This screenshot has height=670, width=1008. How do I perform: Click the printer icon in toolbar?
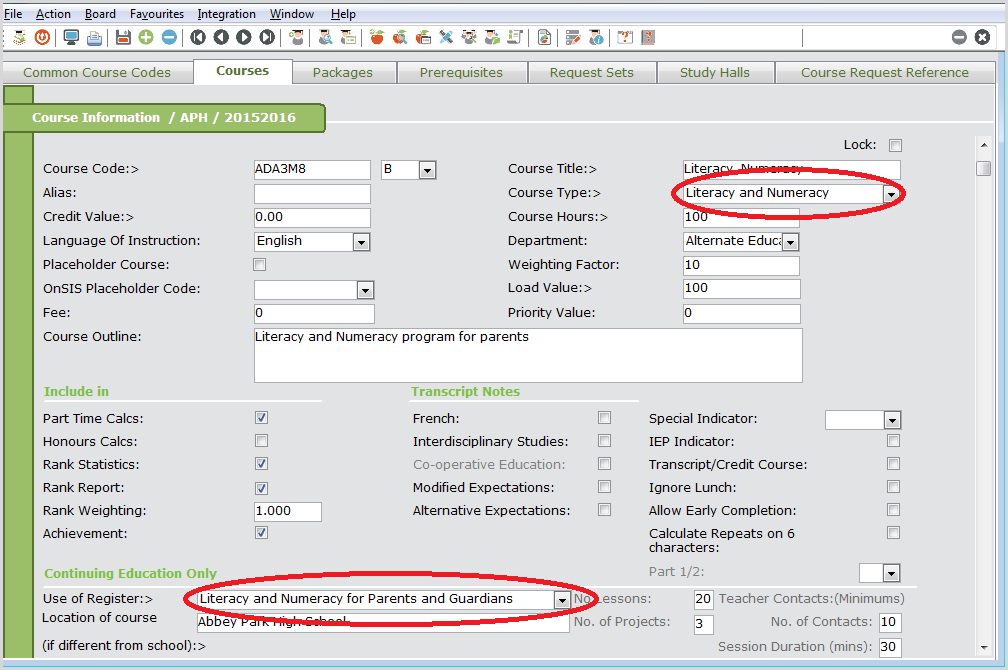[x=94, y=37]
